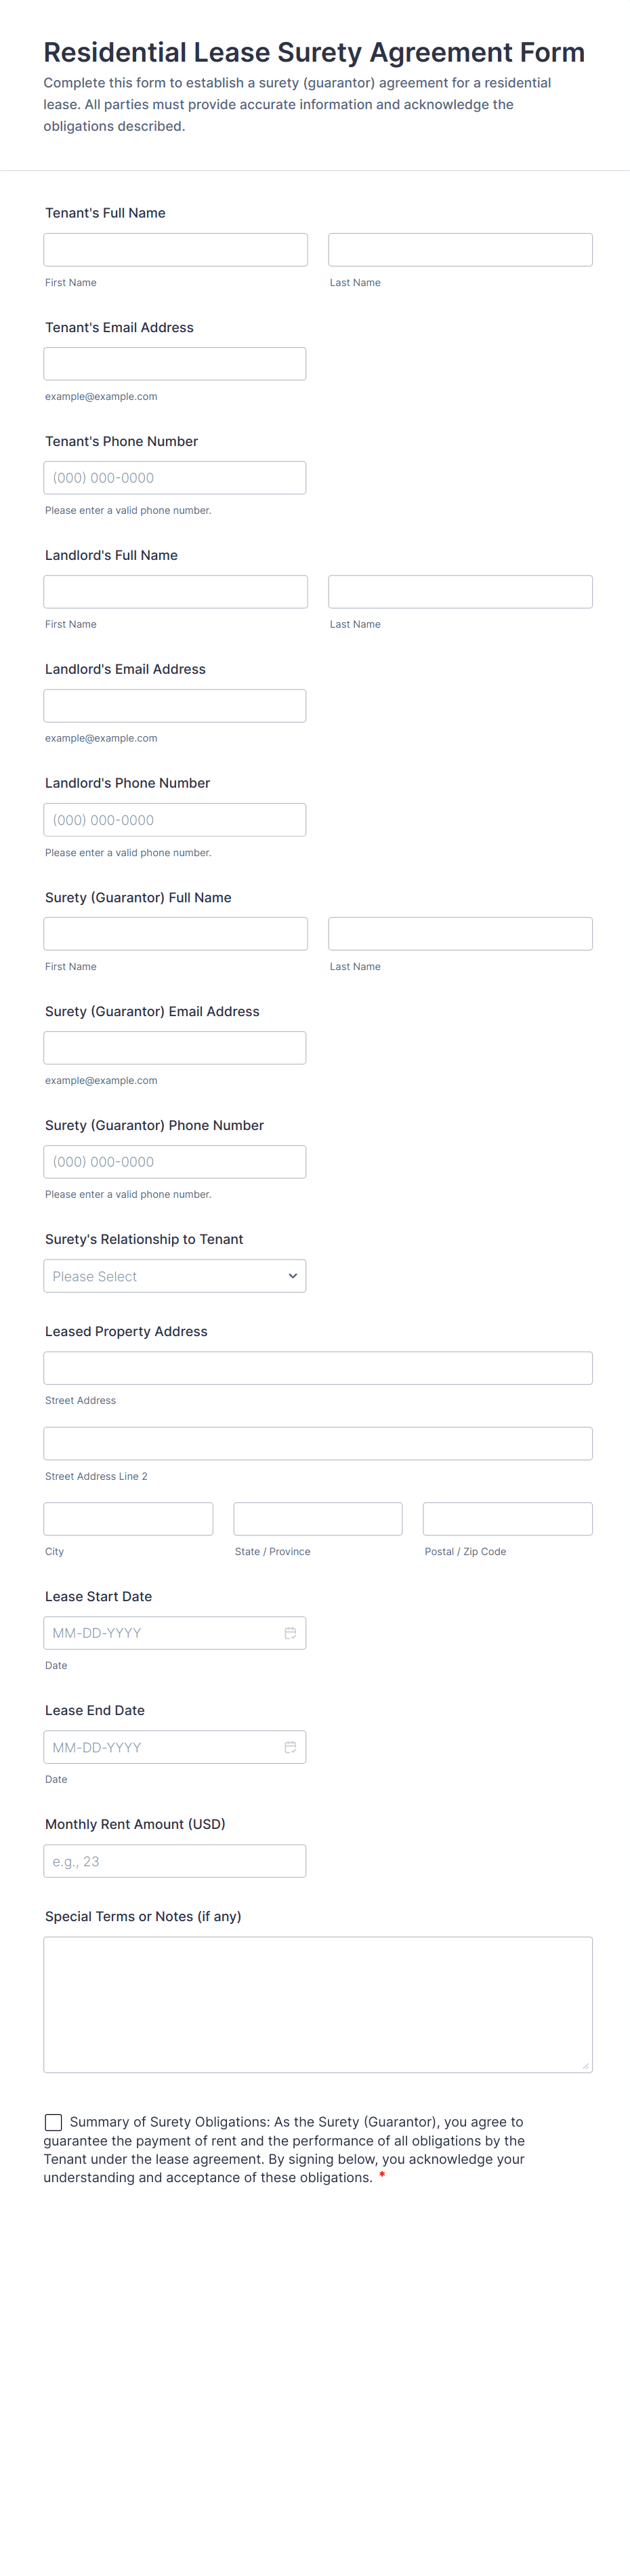Viewport: 630px width, 2576px height.
Task: Click Monthly Rent Amount (USD) field
Action: 175,1861
